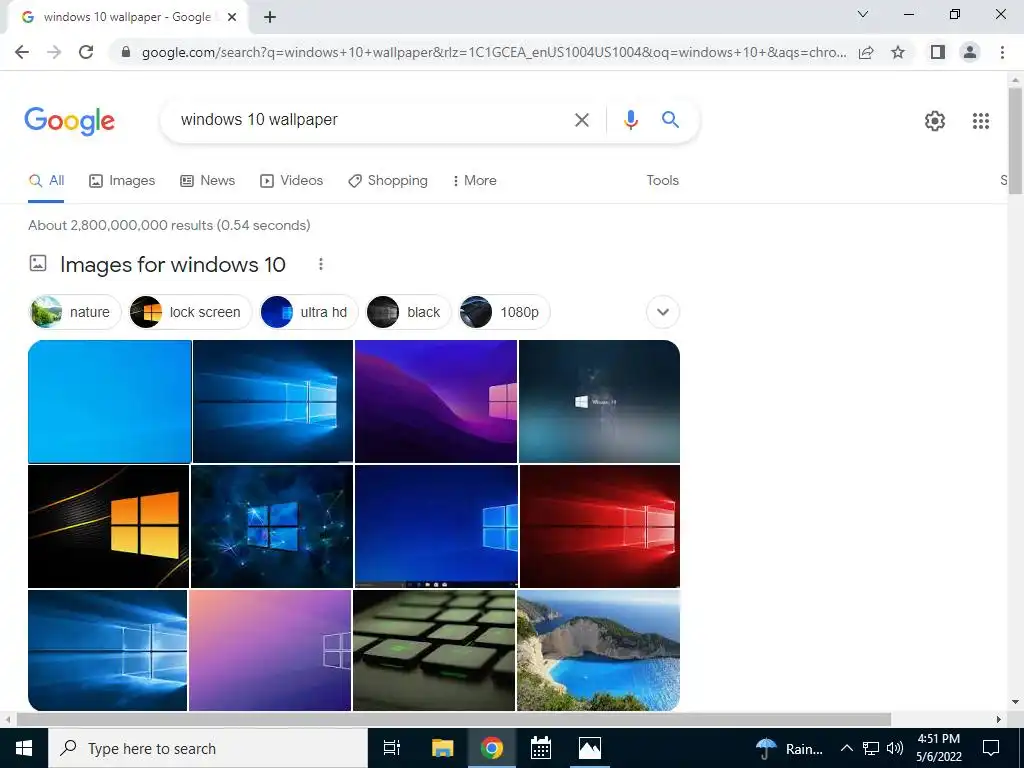Image resolution: width=1024 pixels, height=768 pixels.
Task: Open the beach cove wallpaper thumbnail
Action: click(x=598, y=650)
